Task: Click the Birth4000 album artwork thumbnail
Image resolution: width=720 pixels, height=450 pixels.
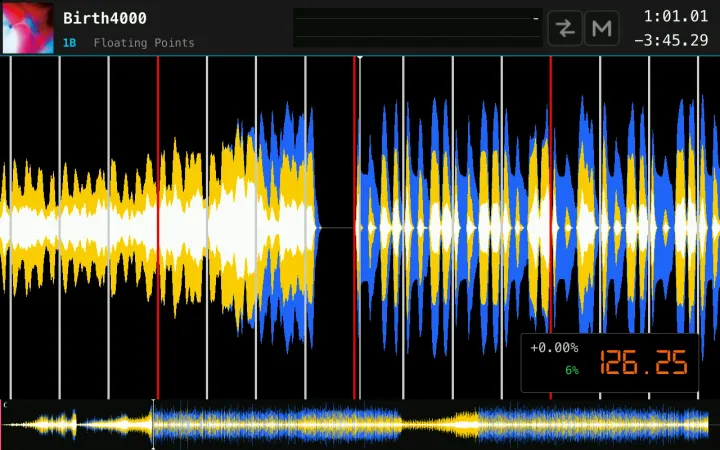Action: [x=28, y=28]
